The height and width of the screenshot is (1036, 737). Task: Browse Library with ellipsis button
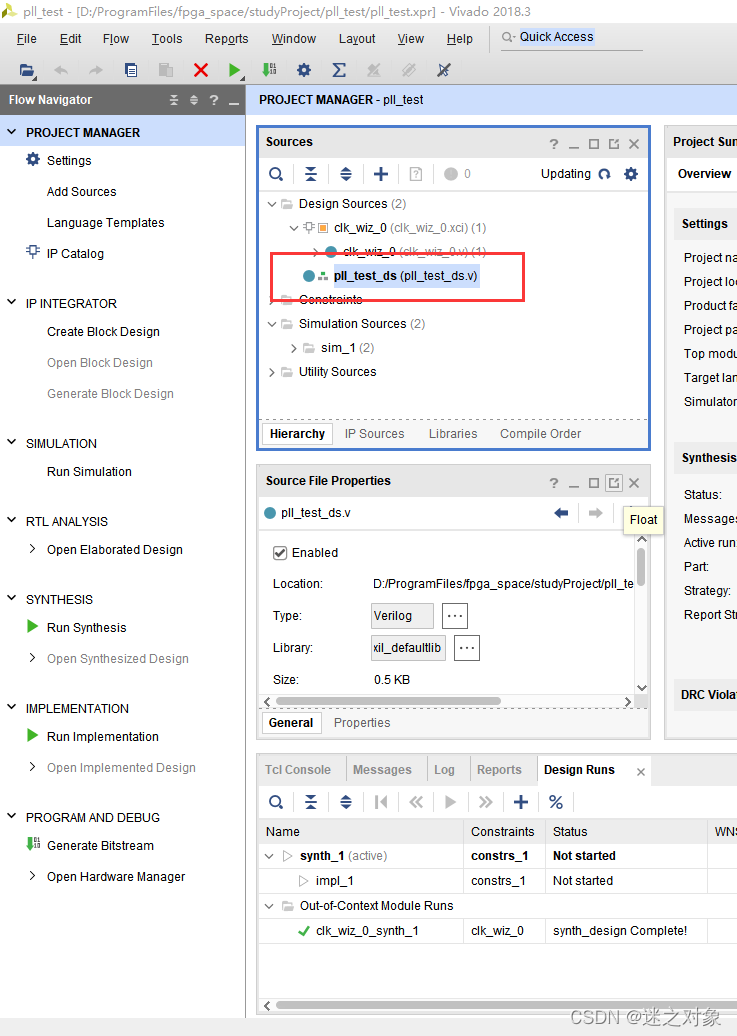[467, 648]
